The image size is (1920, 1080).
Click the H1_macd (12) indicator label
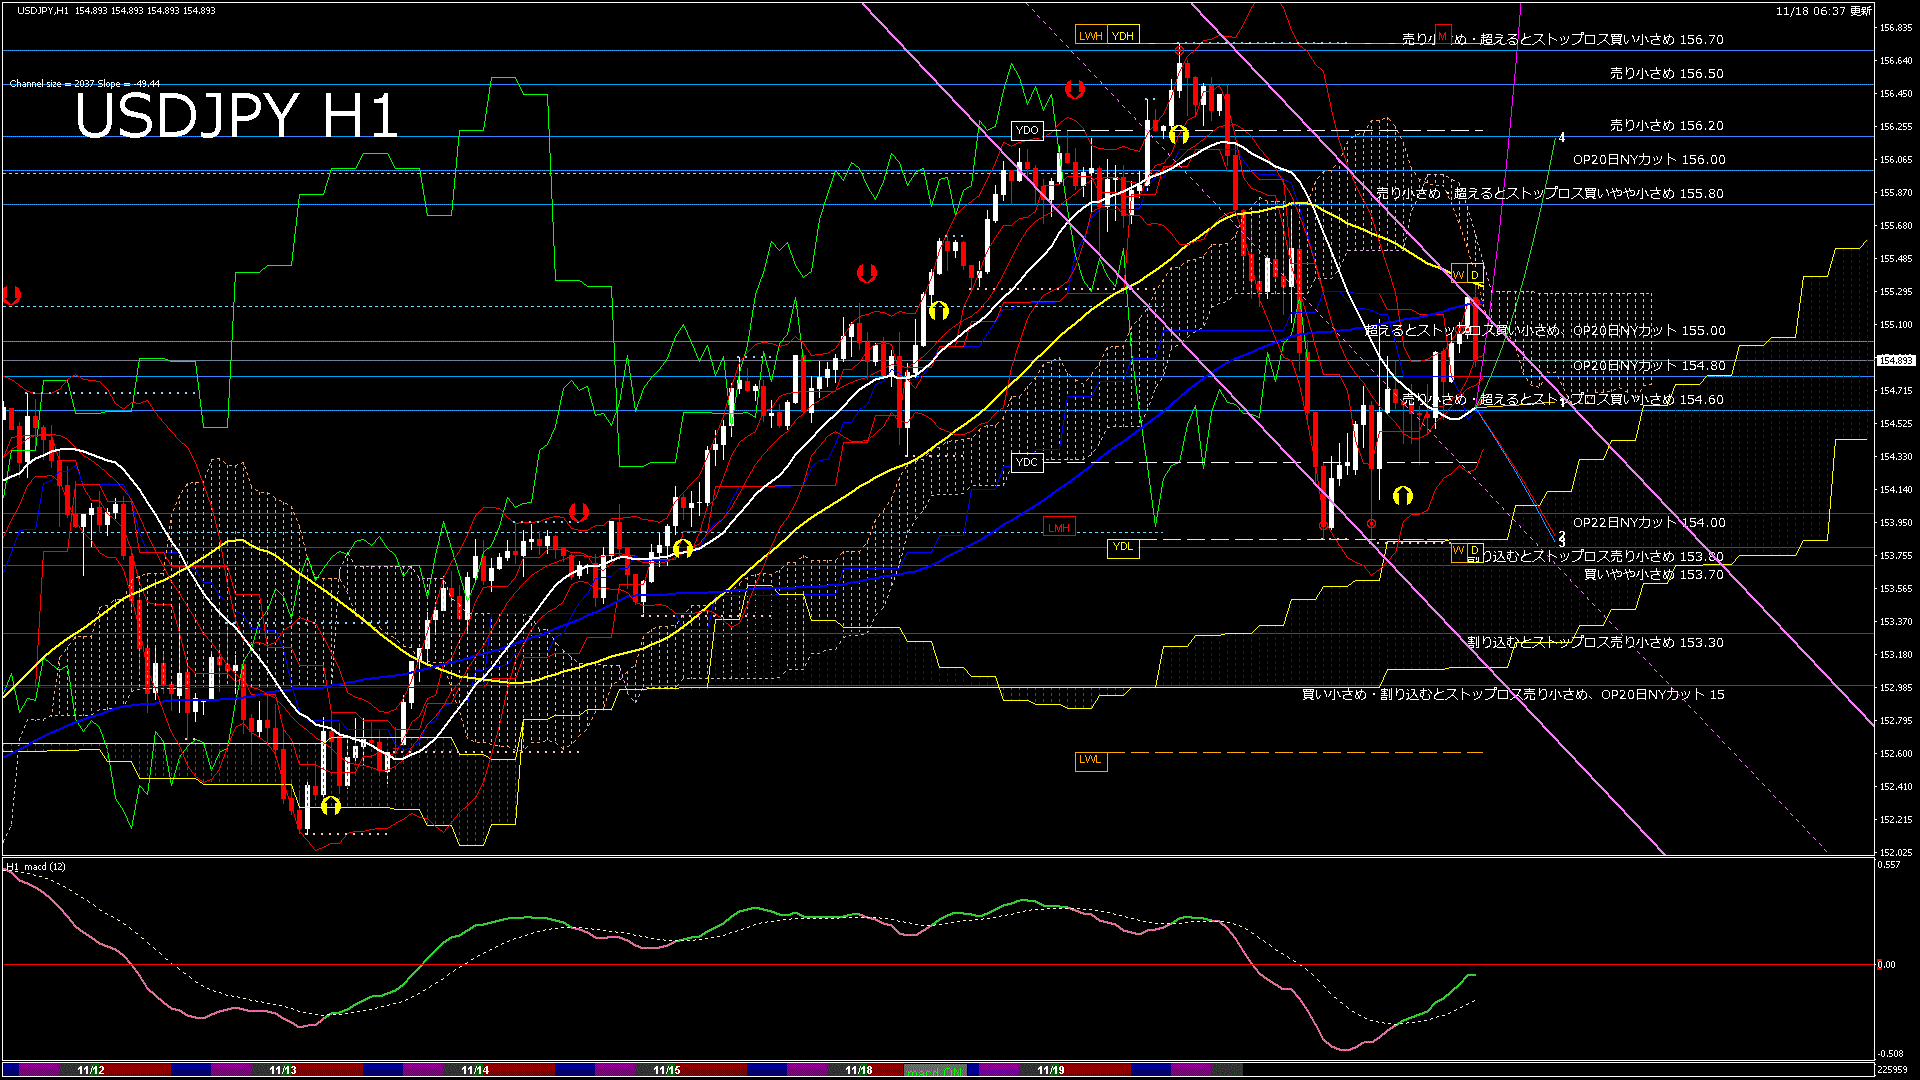(x=36, y=866)
